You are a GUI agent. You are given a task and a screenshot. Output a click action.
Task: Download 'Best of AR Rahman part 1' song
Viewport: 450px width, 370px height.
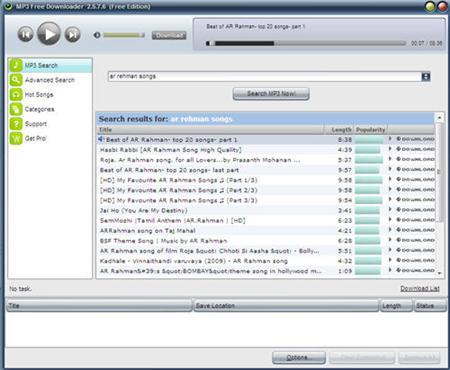pos(415,139)
